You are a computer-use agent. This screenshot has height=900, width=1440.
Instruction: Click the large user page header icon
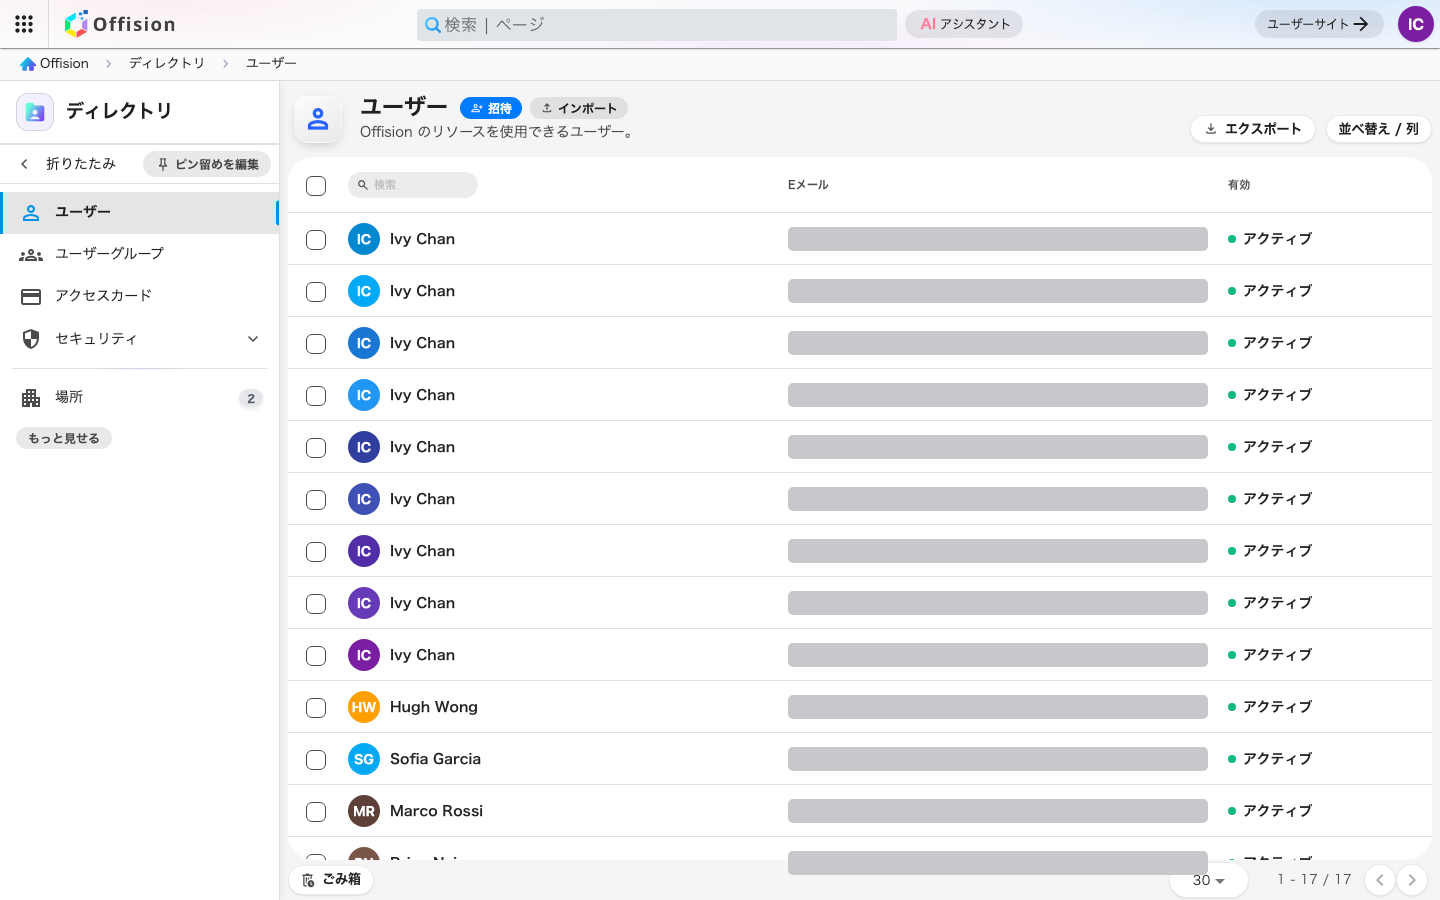click(x=318, y=119)
